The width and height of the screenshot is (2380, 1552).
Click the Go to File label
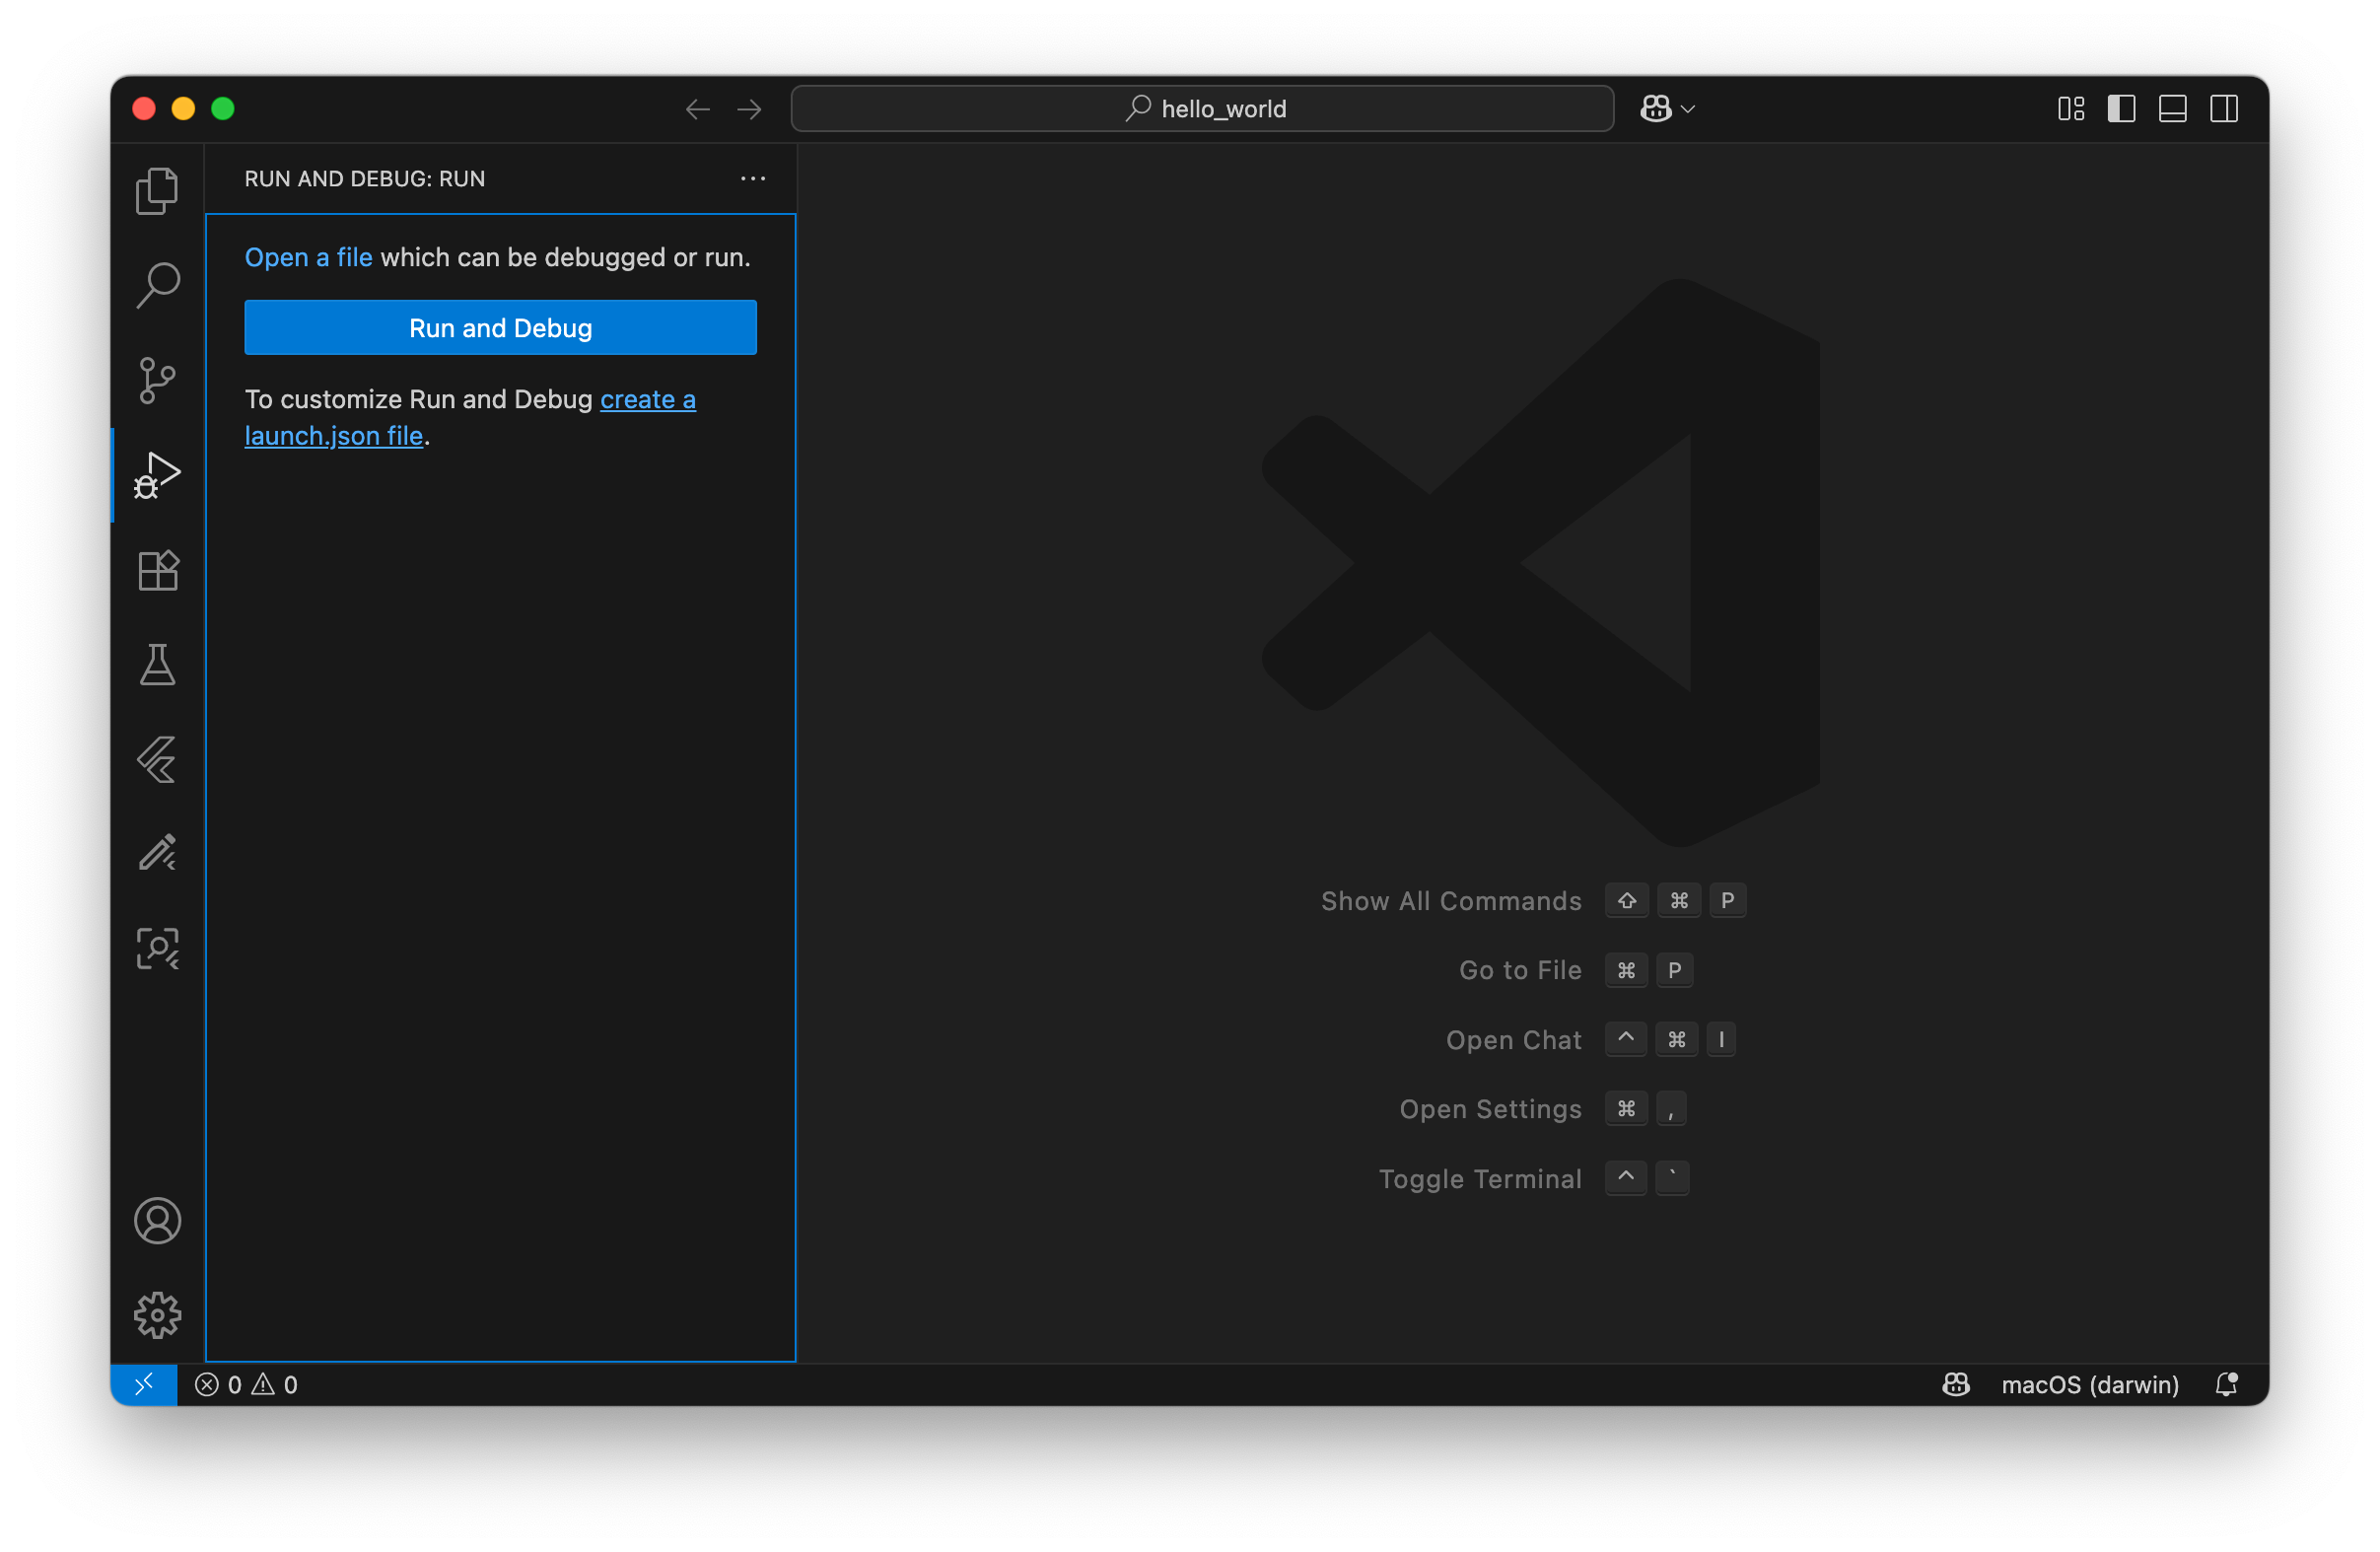pyautogui.click(x=1520, y=970)
